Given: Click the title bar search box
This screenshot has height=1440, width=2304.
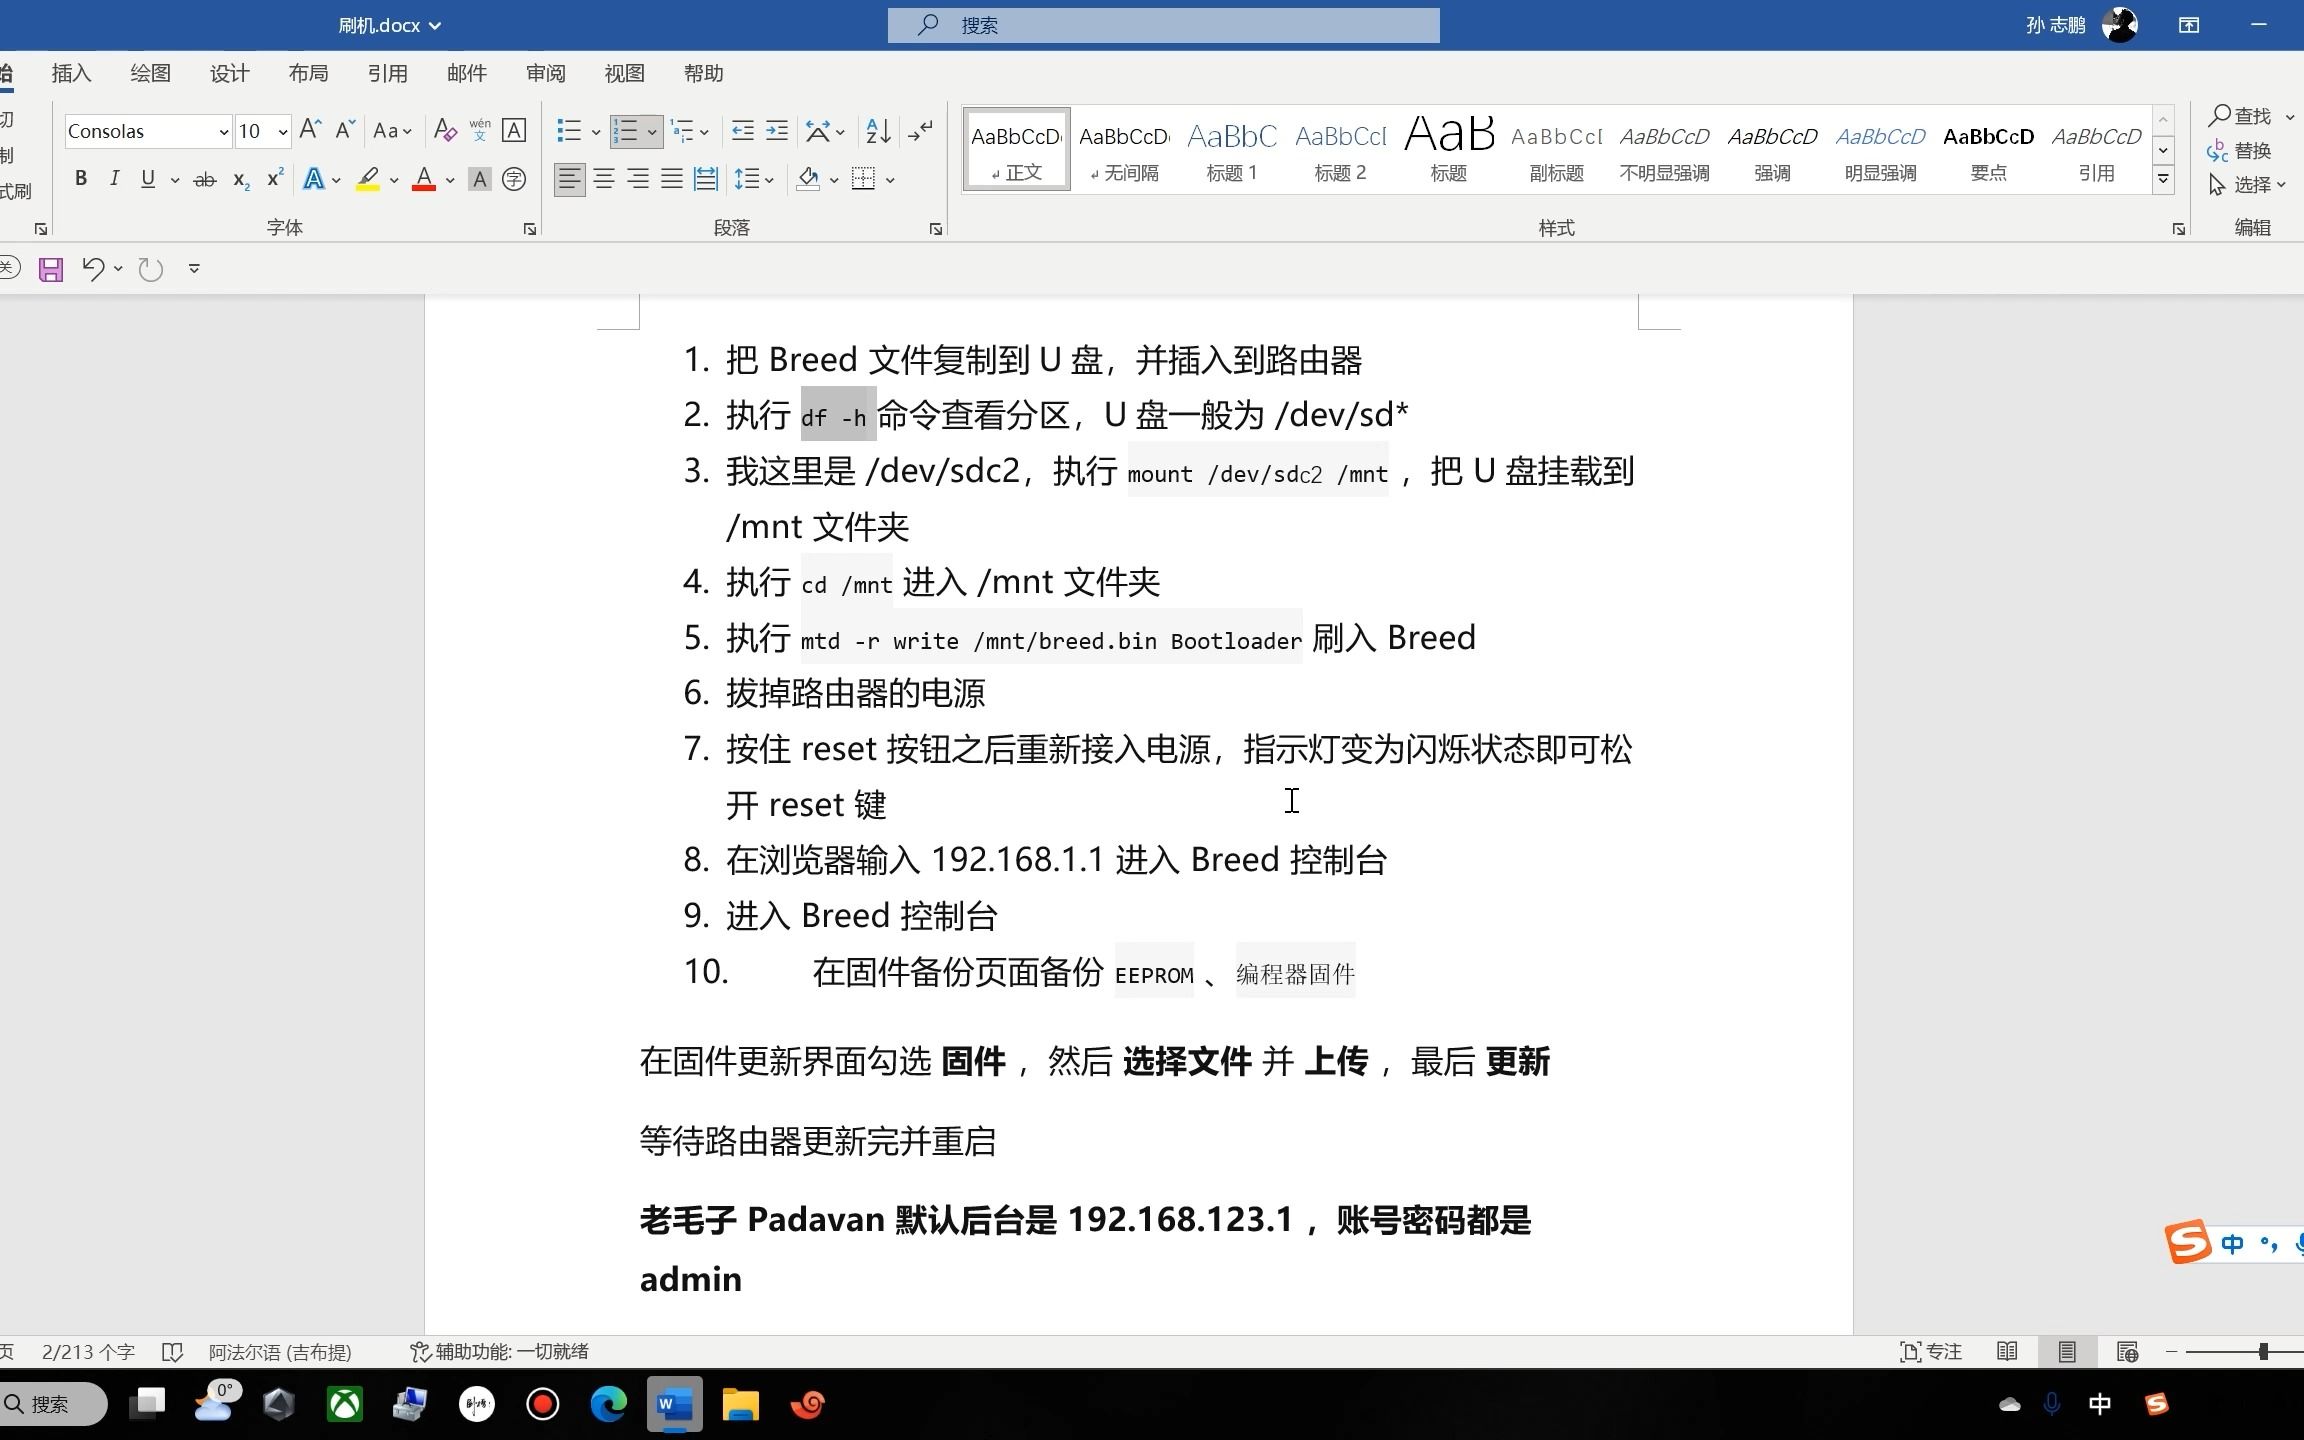Looking at the screenshot, I should tap(1163, 25).
